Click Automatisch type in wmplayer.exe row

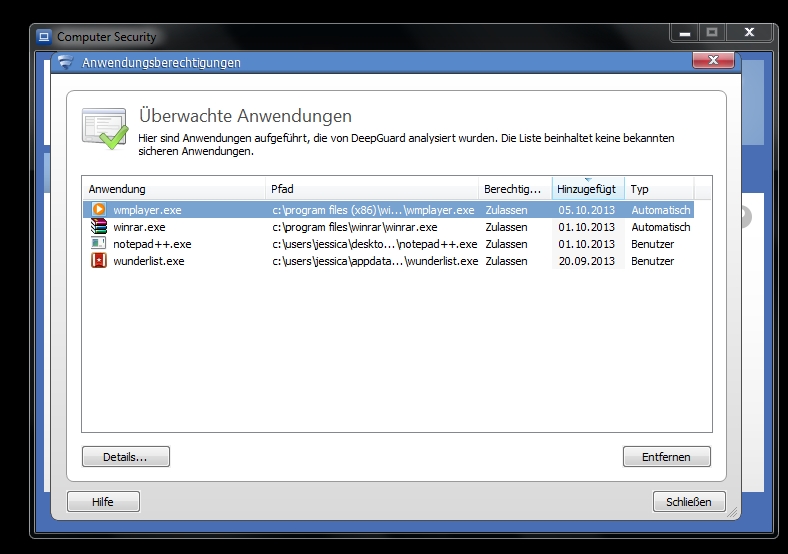point(661,210)
